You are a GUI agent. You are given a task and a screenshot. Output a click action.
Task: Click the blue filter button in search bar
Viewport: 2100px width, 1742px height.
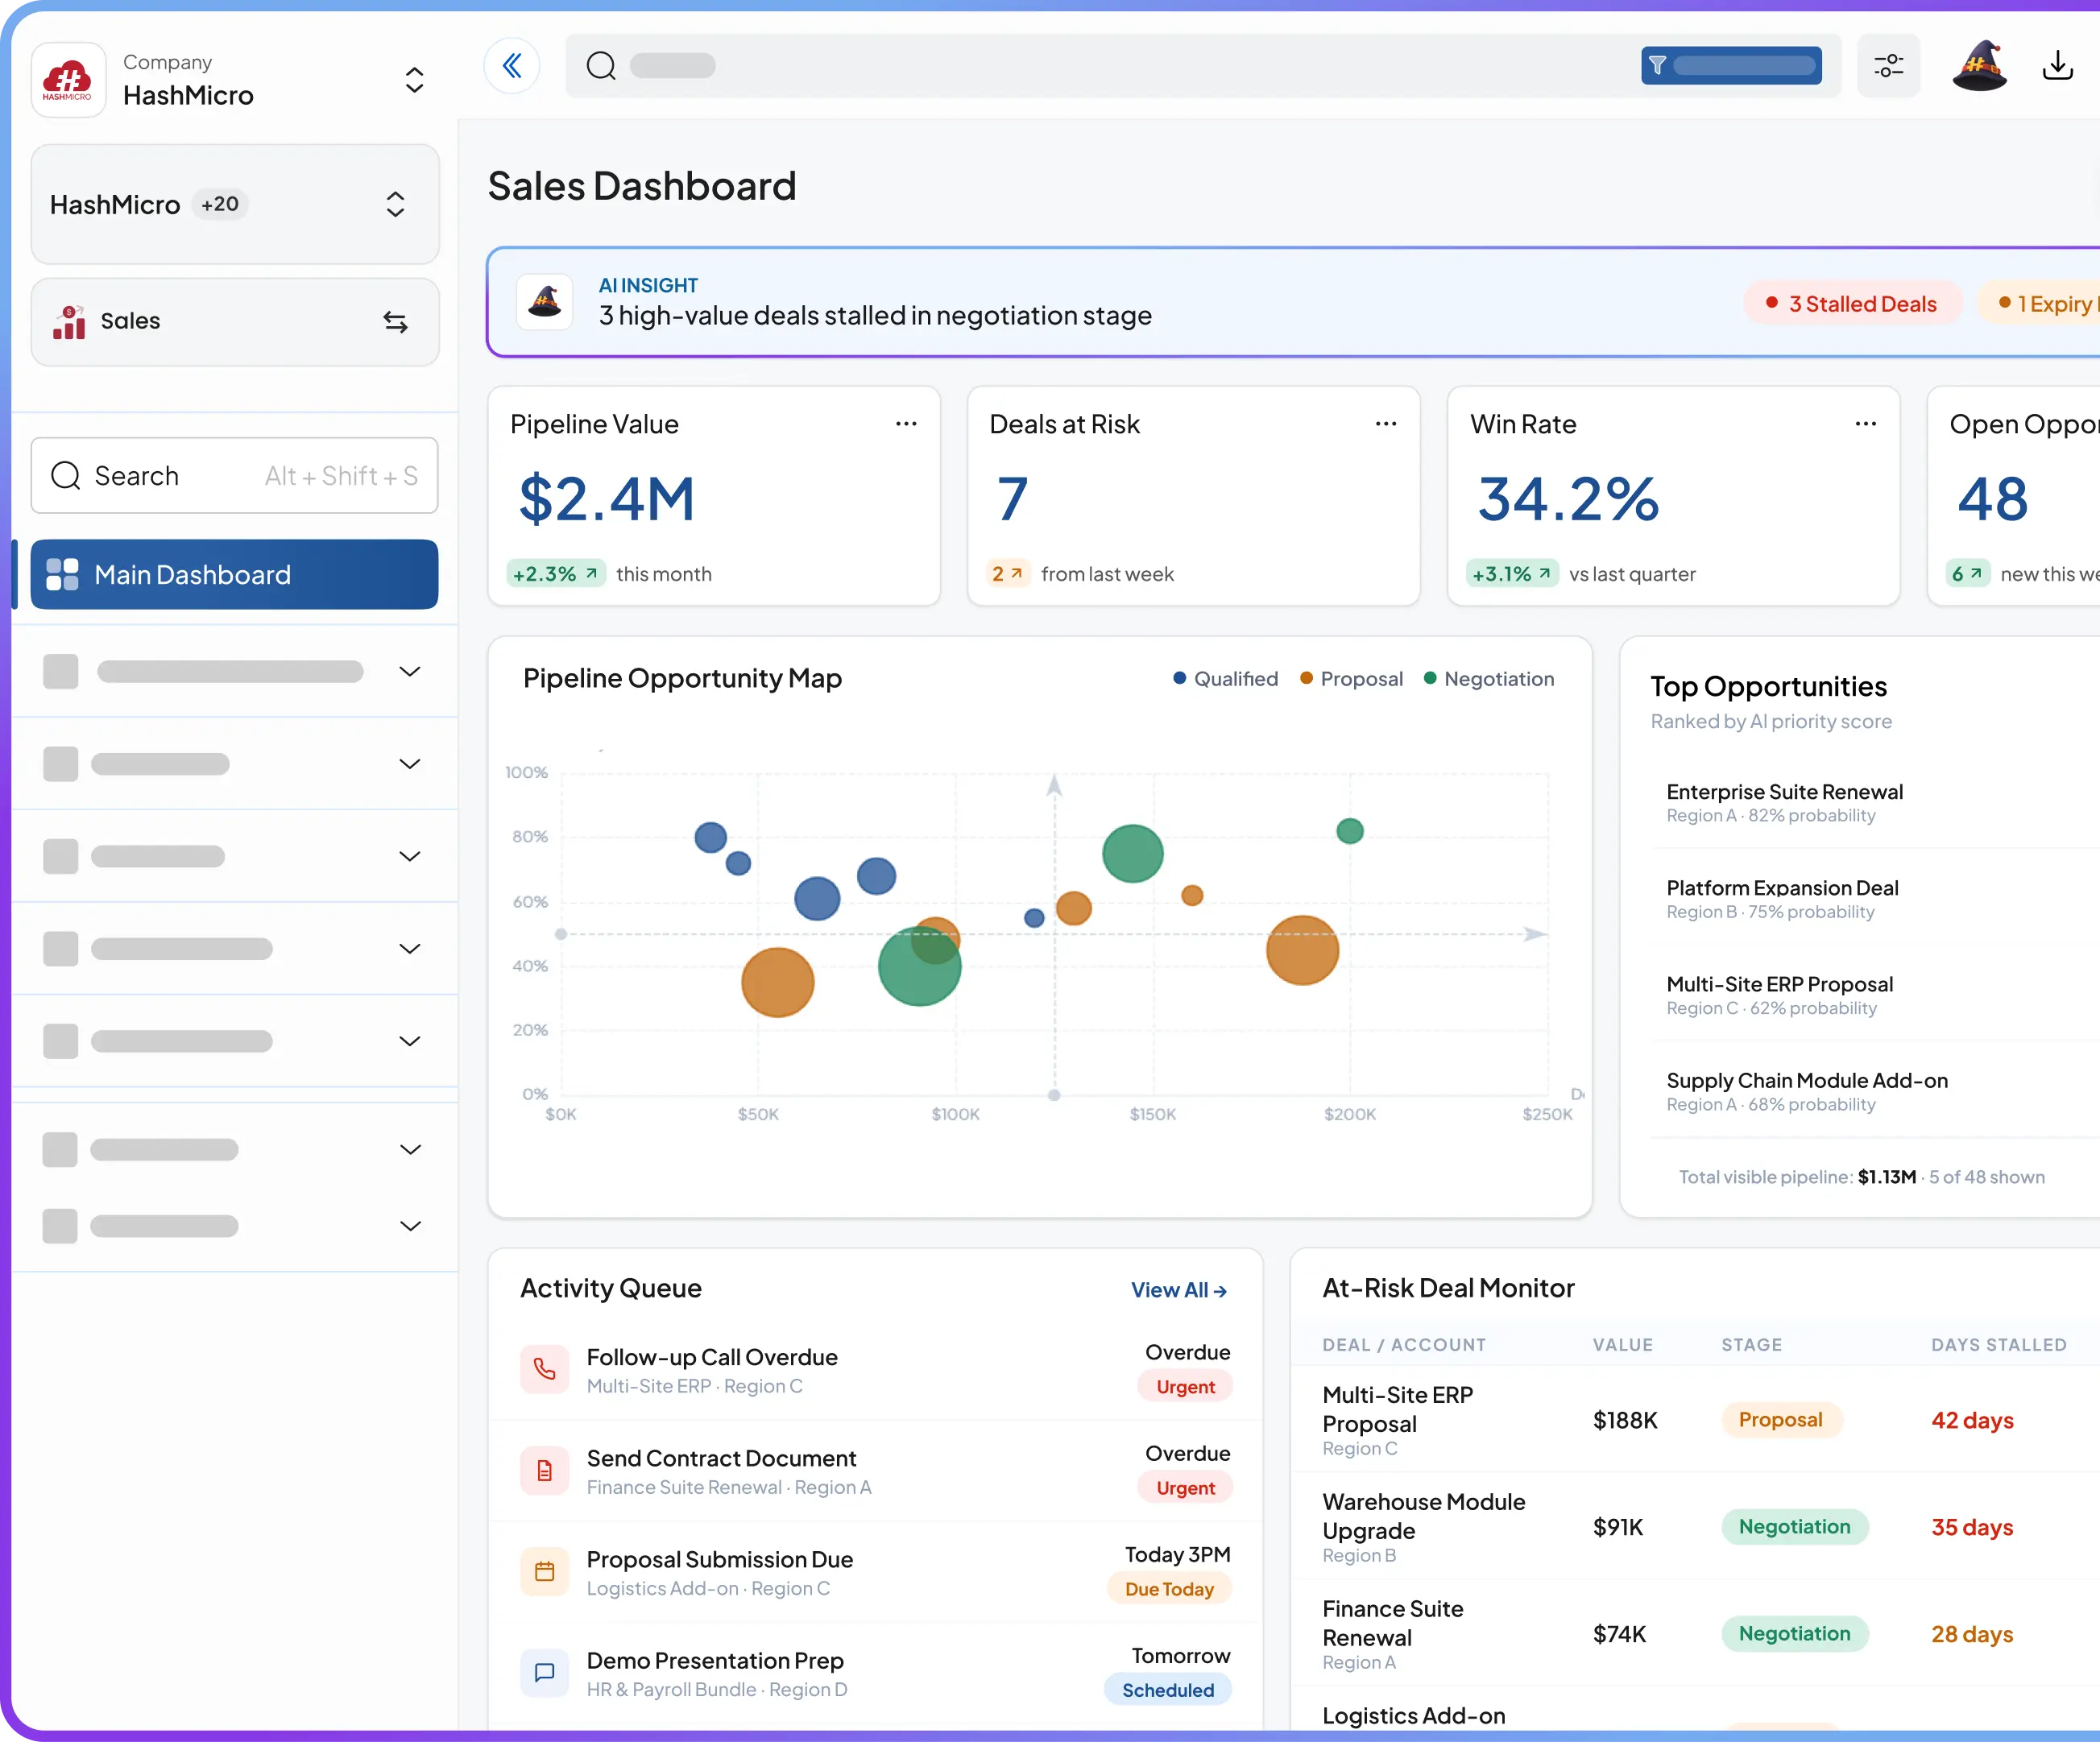pyautogui.click(x=1731, y=66)
